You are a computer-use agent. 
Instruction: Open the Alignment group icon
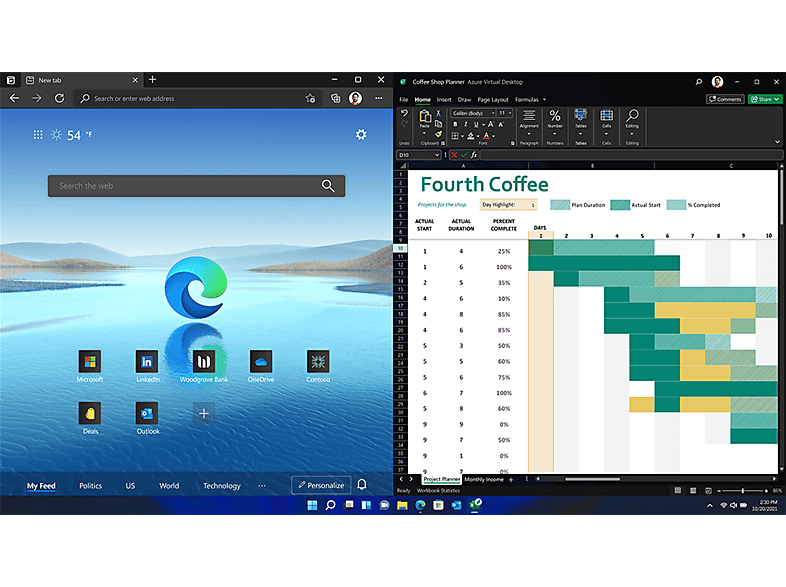529,116
